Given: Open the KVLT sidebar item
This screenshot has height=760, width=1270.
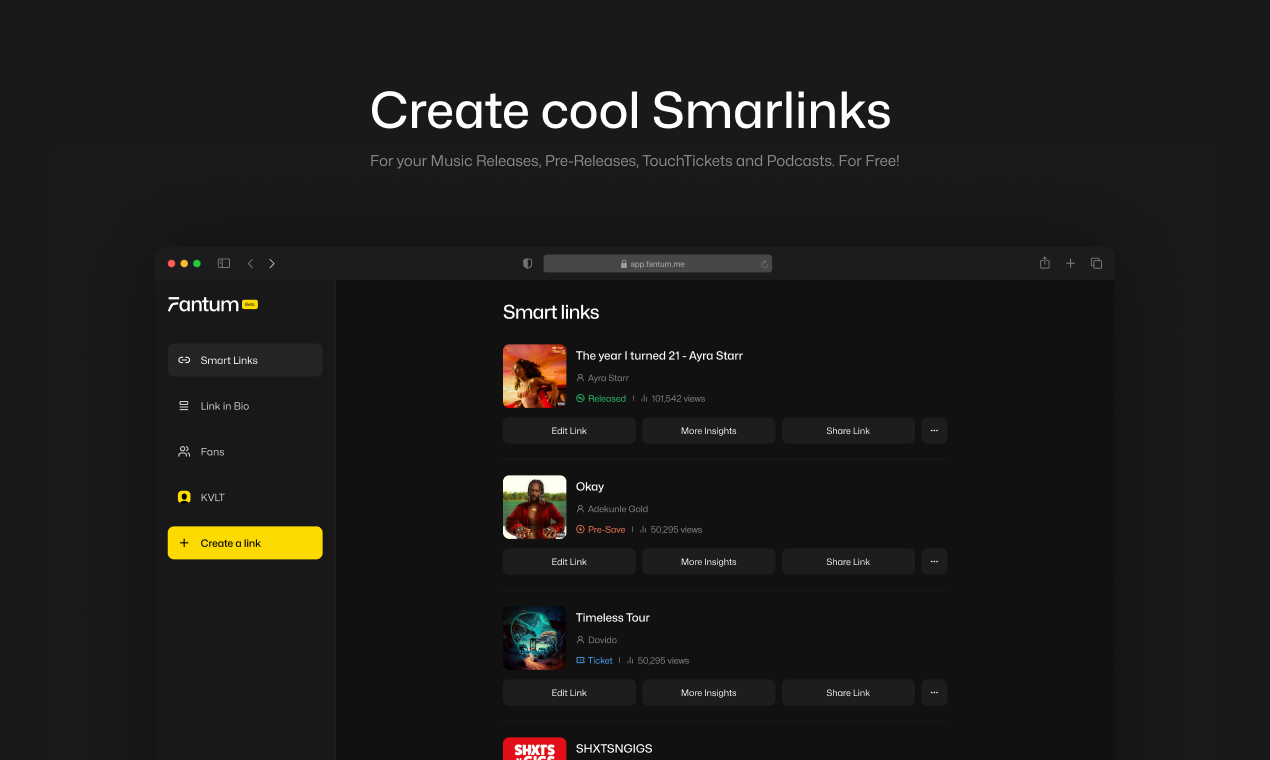Looking at the screenshot, I should [245, 497].
